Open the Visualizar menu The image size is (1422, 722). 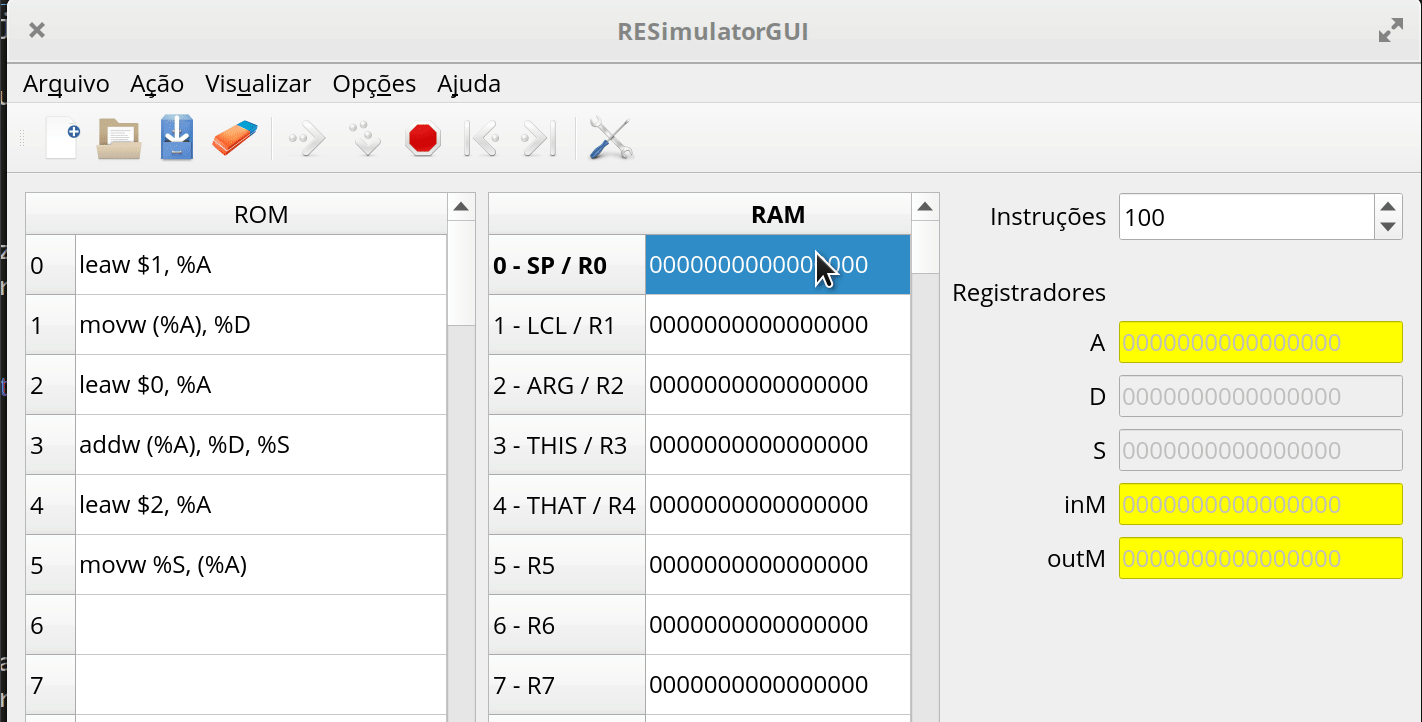pyautogui.click(x=258, y=84)
